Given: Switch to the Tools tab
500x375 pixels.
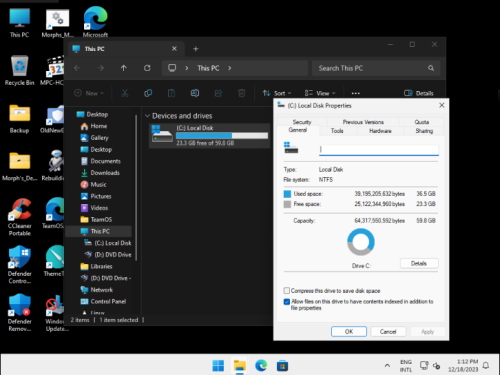Looking at the screenshot, I should click(x=337, y=131).
